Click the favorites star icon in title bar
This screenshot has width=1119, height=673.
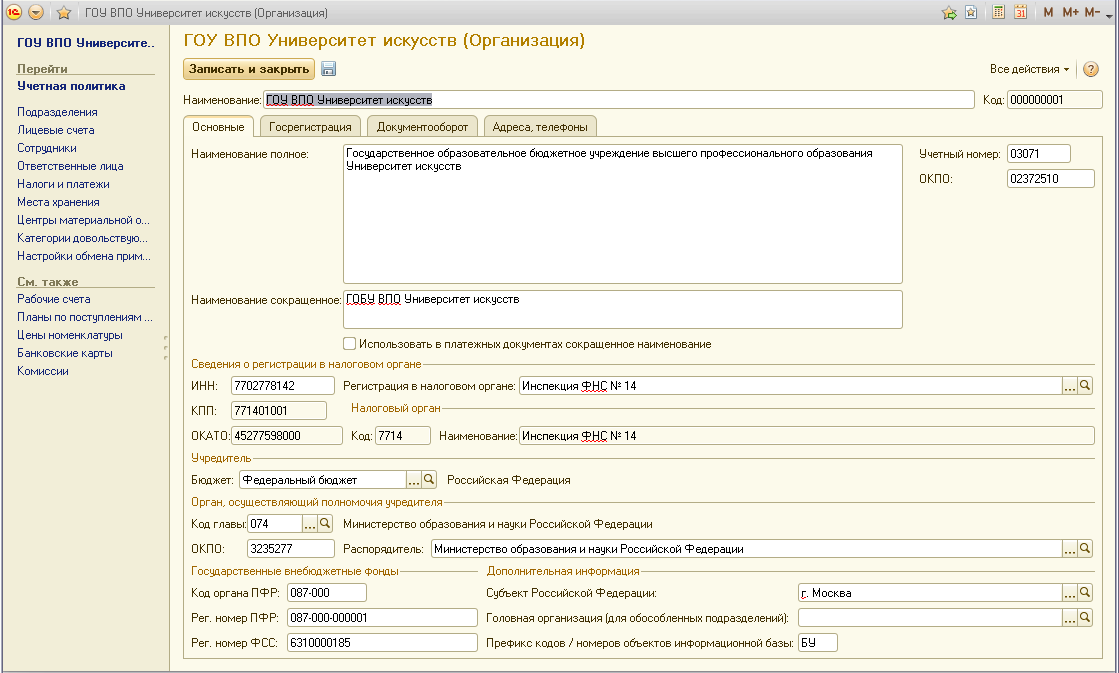[x=64, y=13]
